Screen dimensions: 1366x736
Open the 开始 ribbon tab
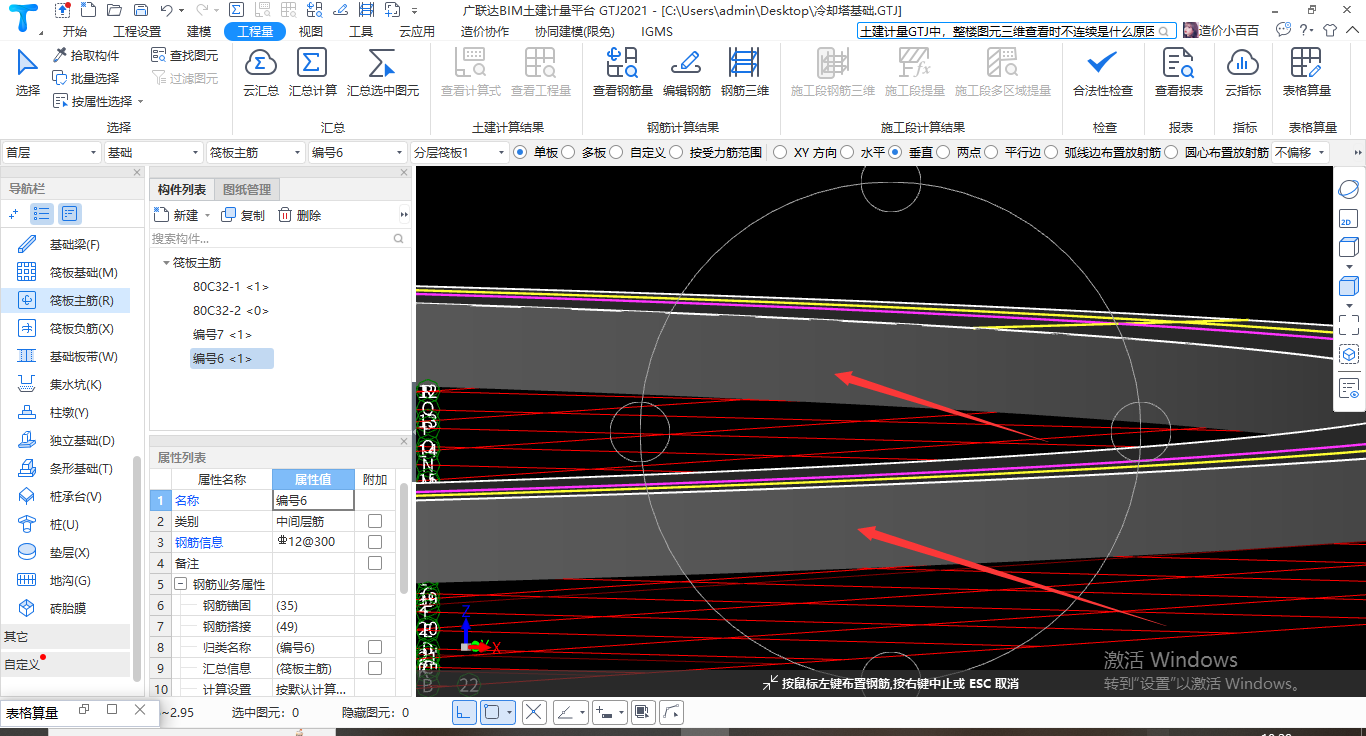tap(74, 31)
